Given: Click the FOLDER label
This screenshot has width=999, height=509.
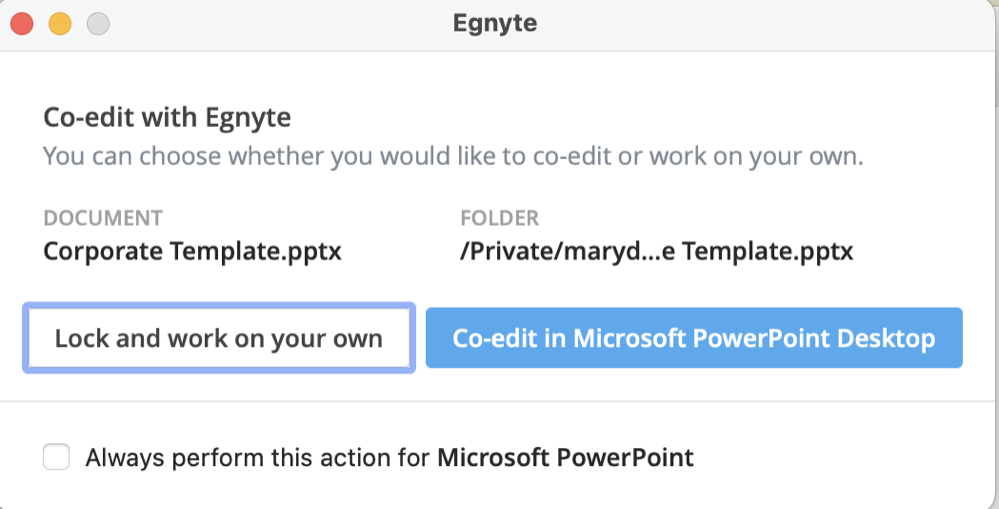Looking at the screenshot, I should point(500,218).
